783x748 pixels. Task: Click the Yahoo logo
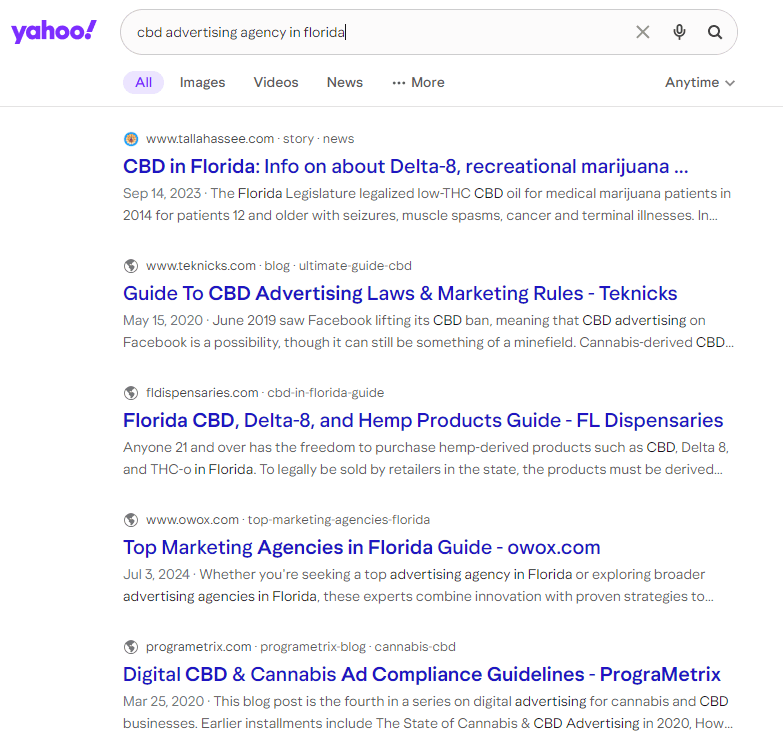(x=54, y=31)
